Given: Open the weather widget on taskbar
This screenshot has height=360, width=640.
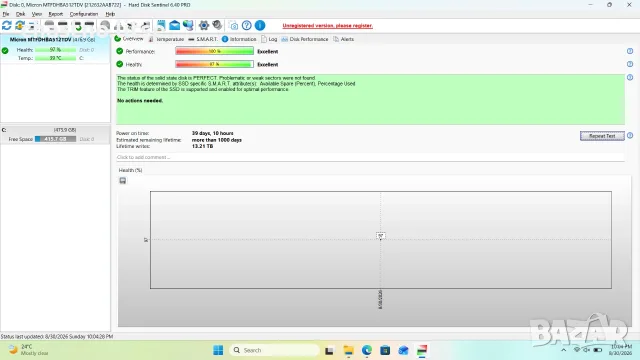Looking at the screenshot, I should point(29,350).
